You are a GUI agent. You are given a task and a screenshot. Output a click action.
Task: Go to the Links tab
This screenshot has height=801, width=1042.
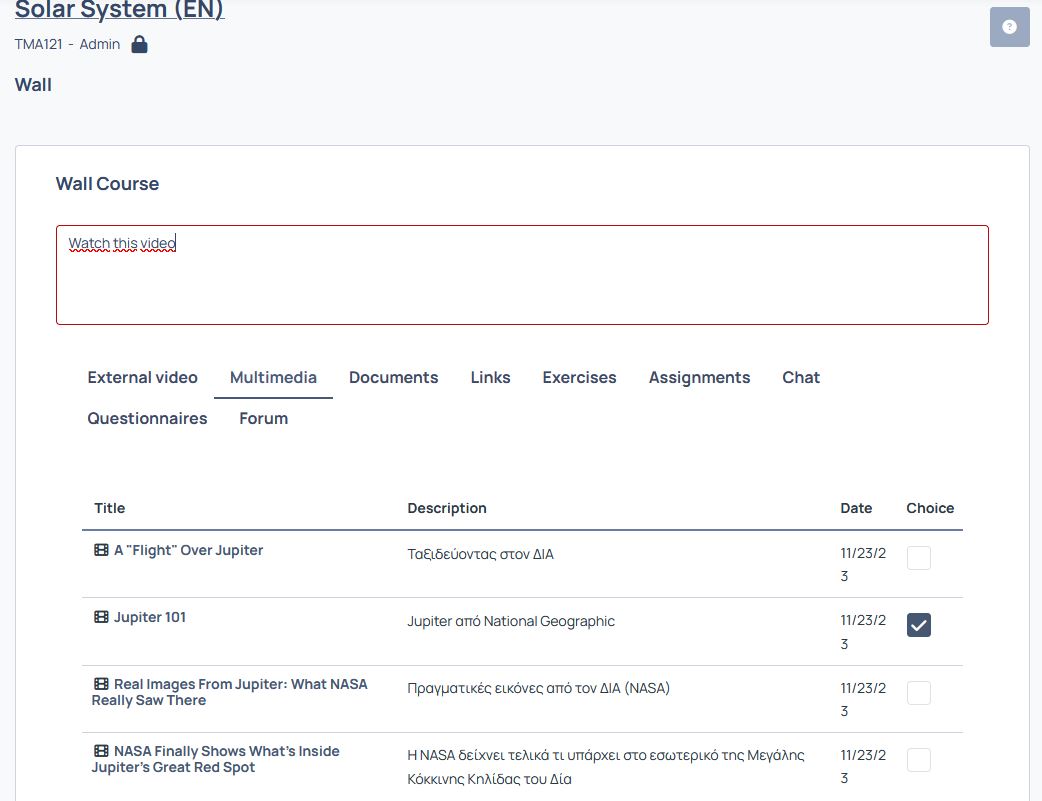coord(490,378)
